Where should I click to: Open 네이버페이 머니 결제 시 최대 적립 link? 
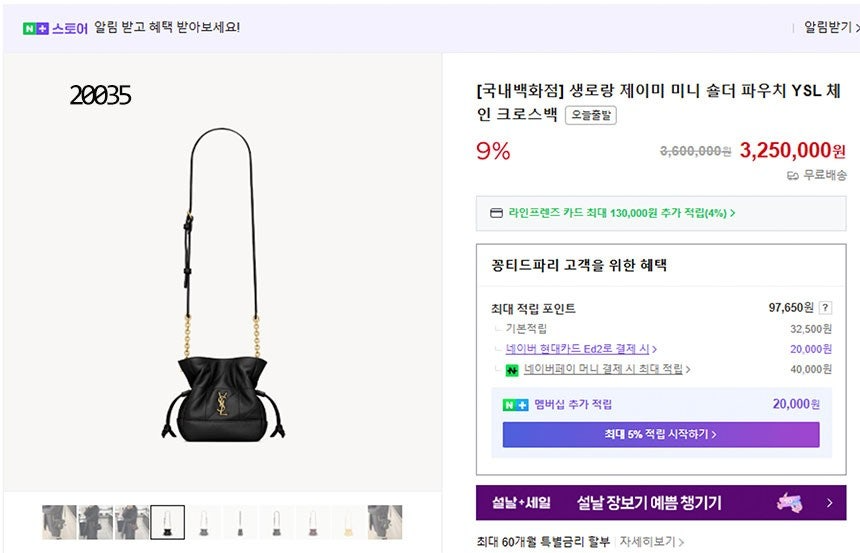(607, 369)
